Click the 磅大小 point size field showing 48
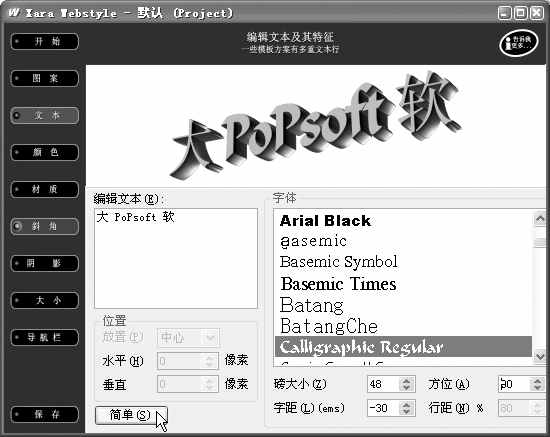 pos(383,384)
